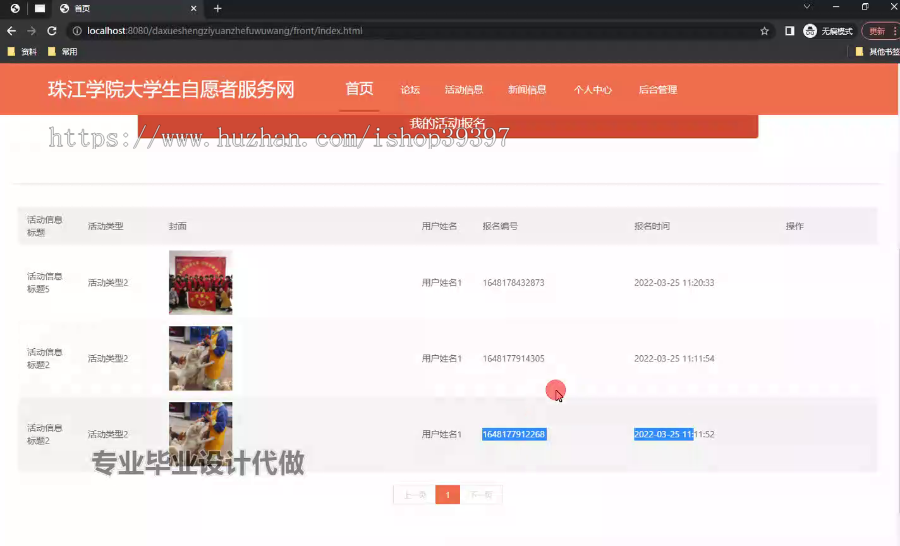Click the dog cover thumbnail in 1648177914305 row

click(x=200, y=358)
